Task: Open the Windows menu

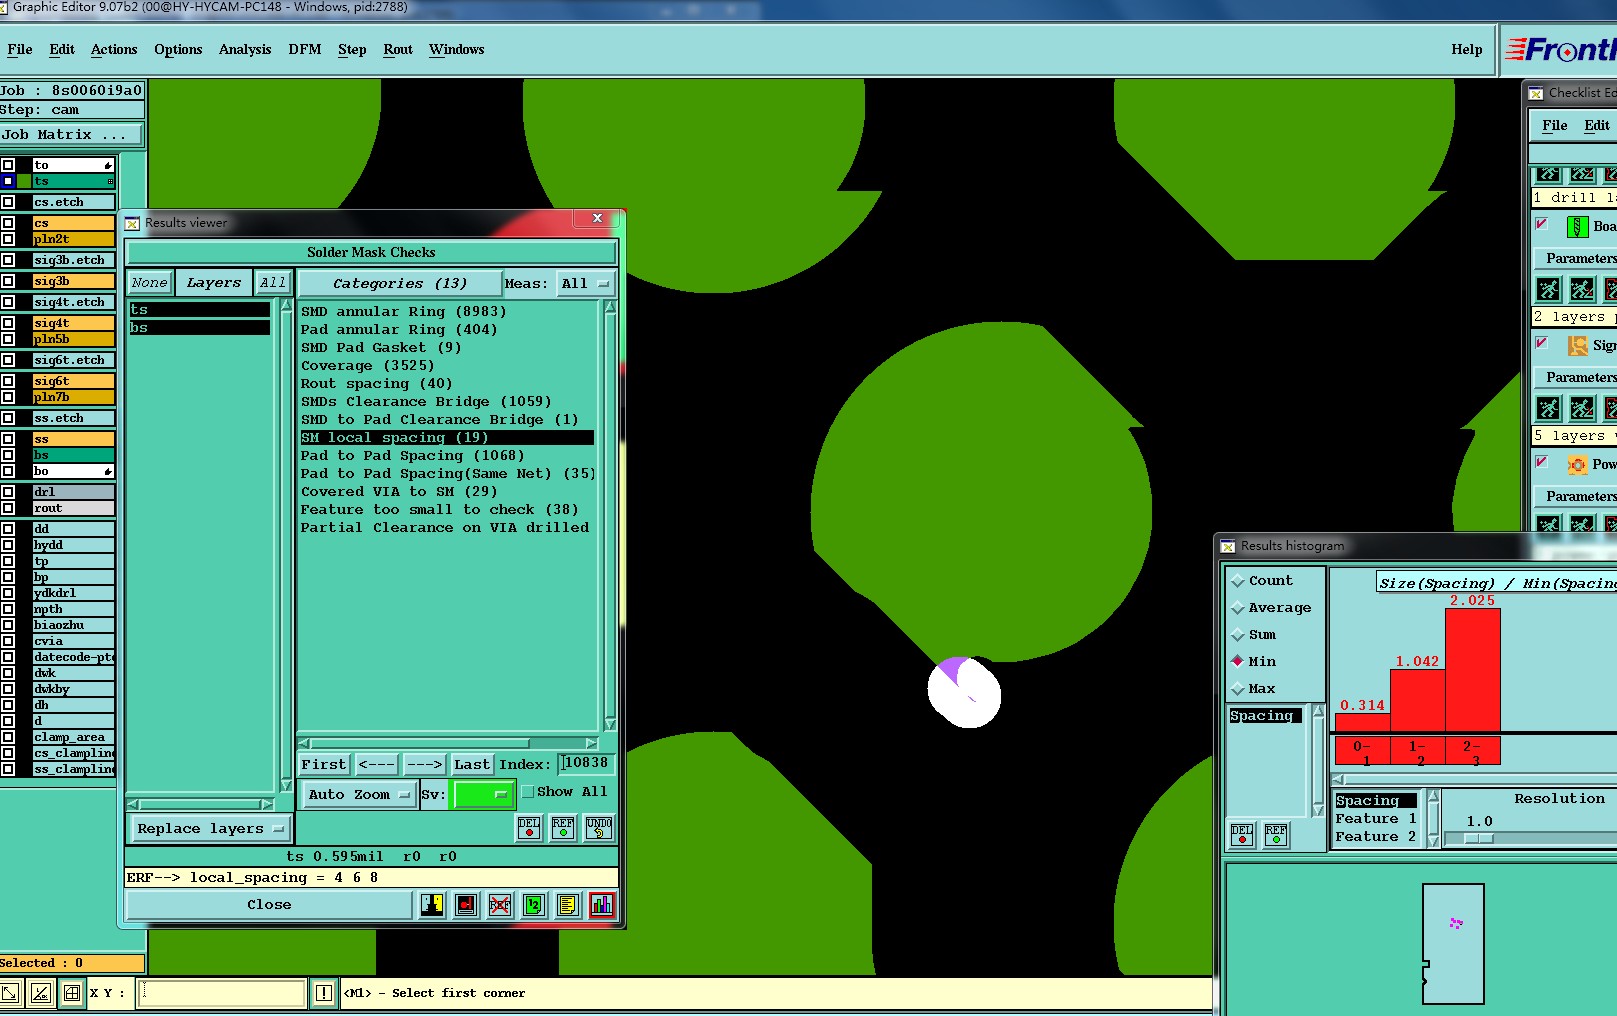Action: (x=457, y=50)
